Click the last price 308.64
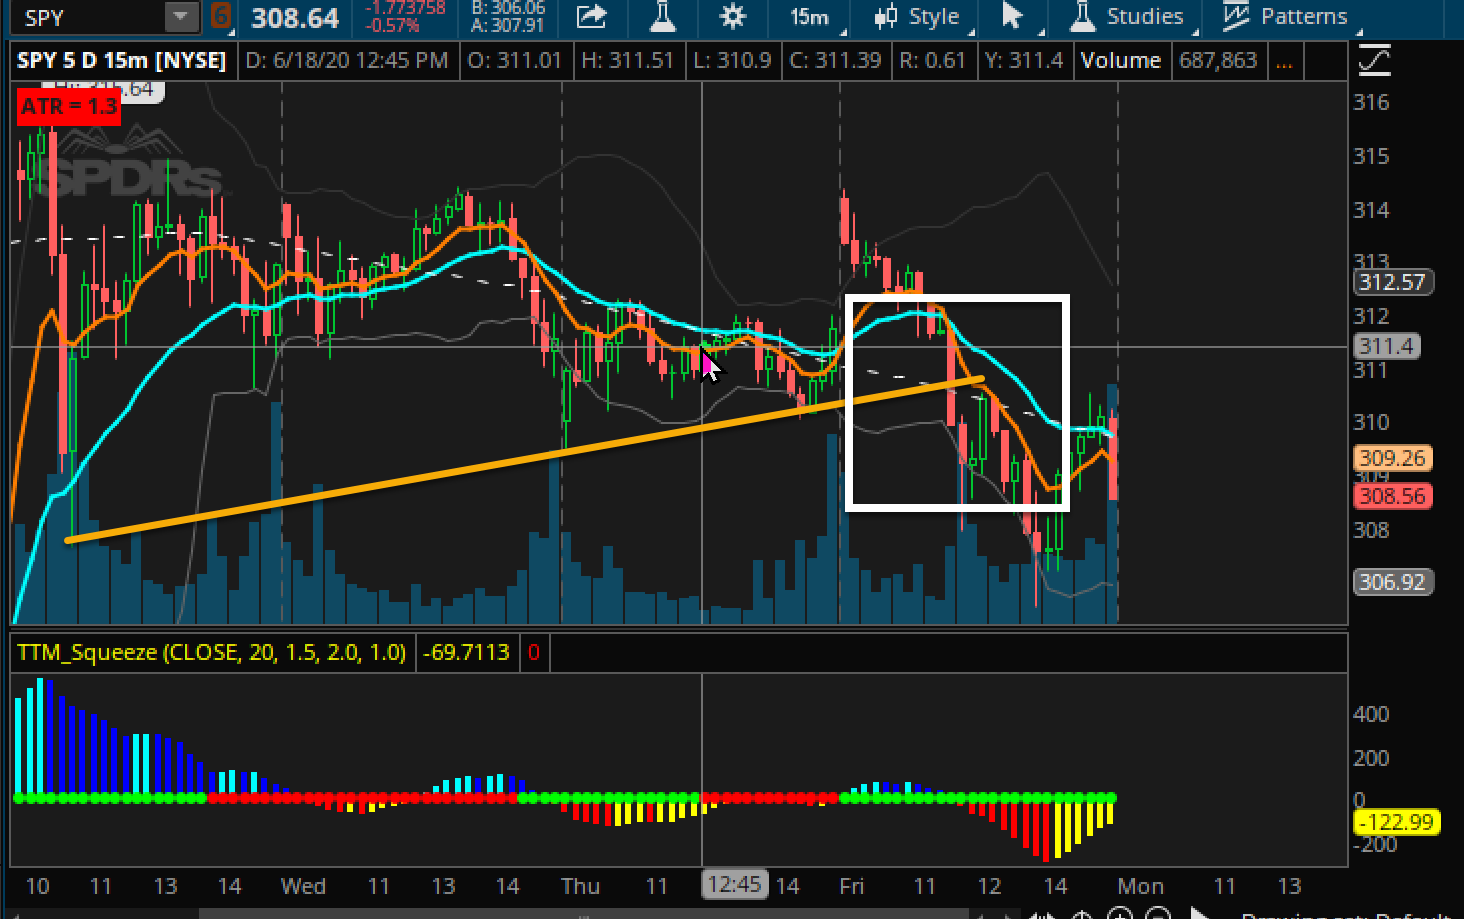The width and height of the screenshot is (1464, 919). [x=295, y=18]
